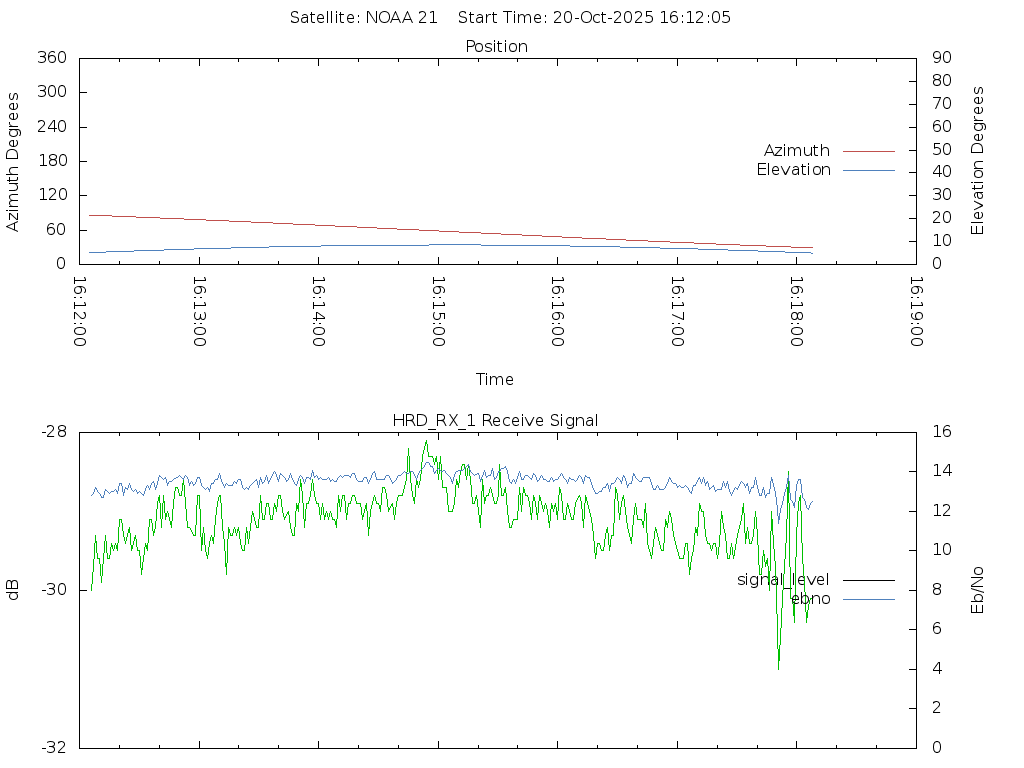Select the signal_level legend label
1024x768 pixels.
(783, 580)
